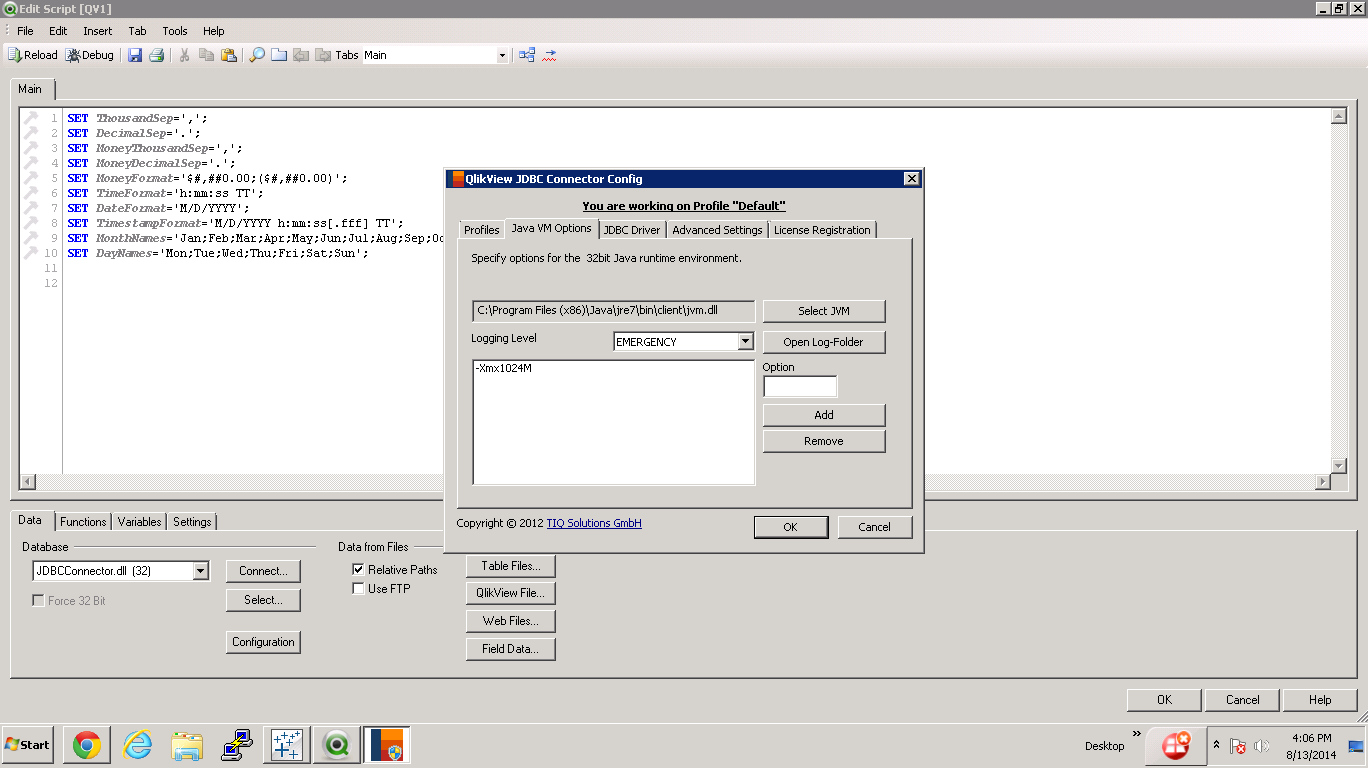Open Internet Explorer from the taskbar
The width and height of the screenshot is (1368, 768).
coord(137,745)
